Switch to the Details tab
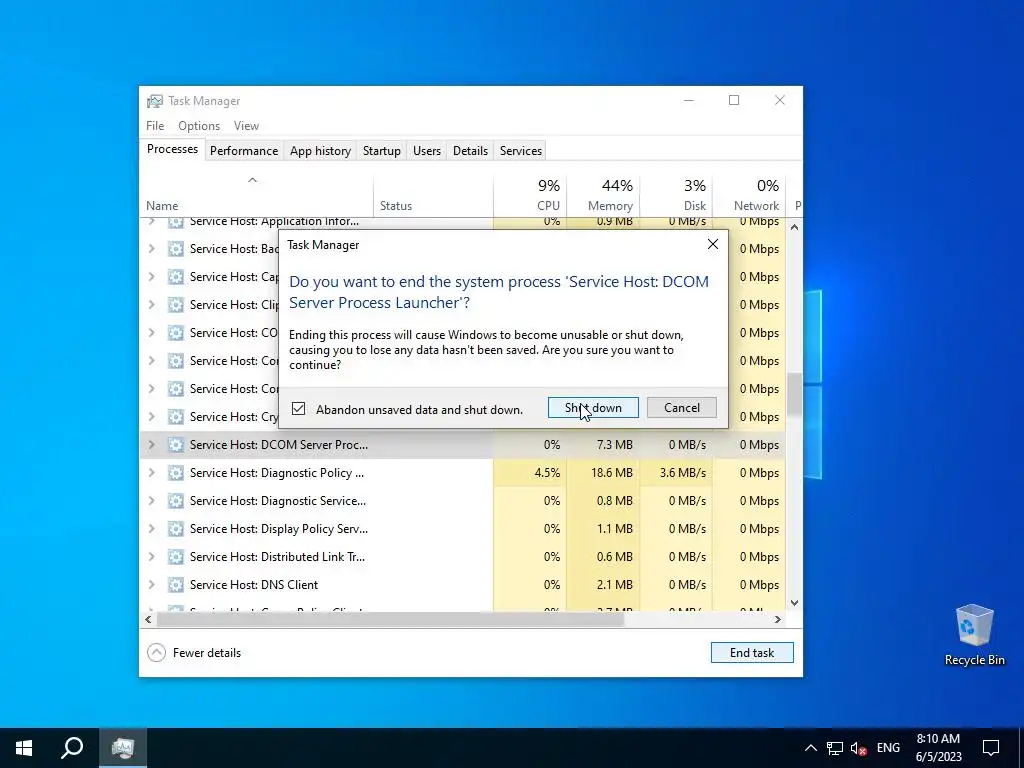1024x768 pixels. tap(470, 150)
